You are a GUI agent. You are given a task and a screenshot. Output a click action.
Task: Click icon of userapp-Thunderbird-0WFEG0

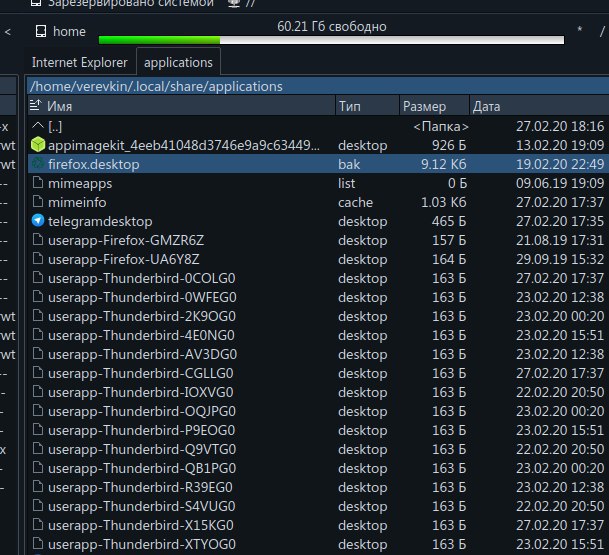click(x=38, y=297)
